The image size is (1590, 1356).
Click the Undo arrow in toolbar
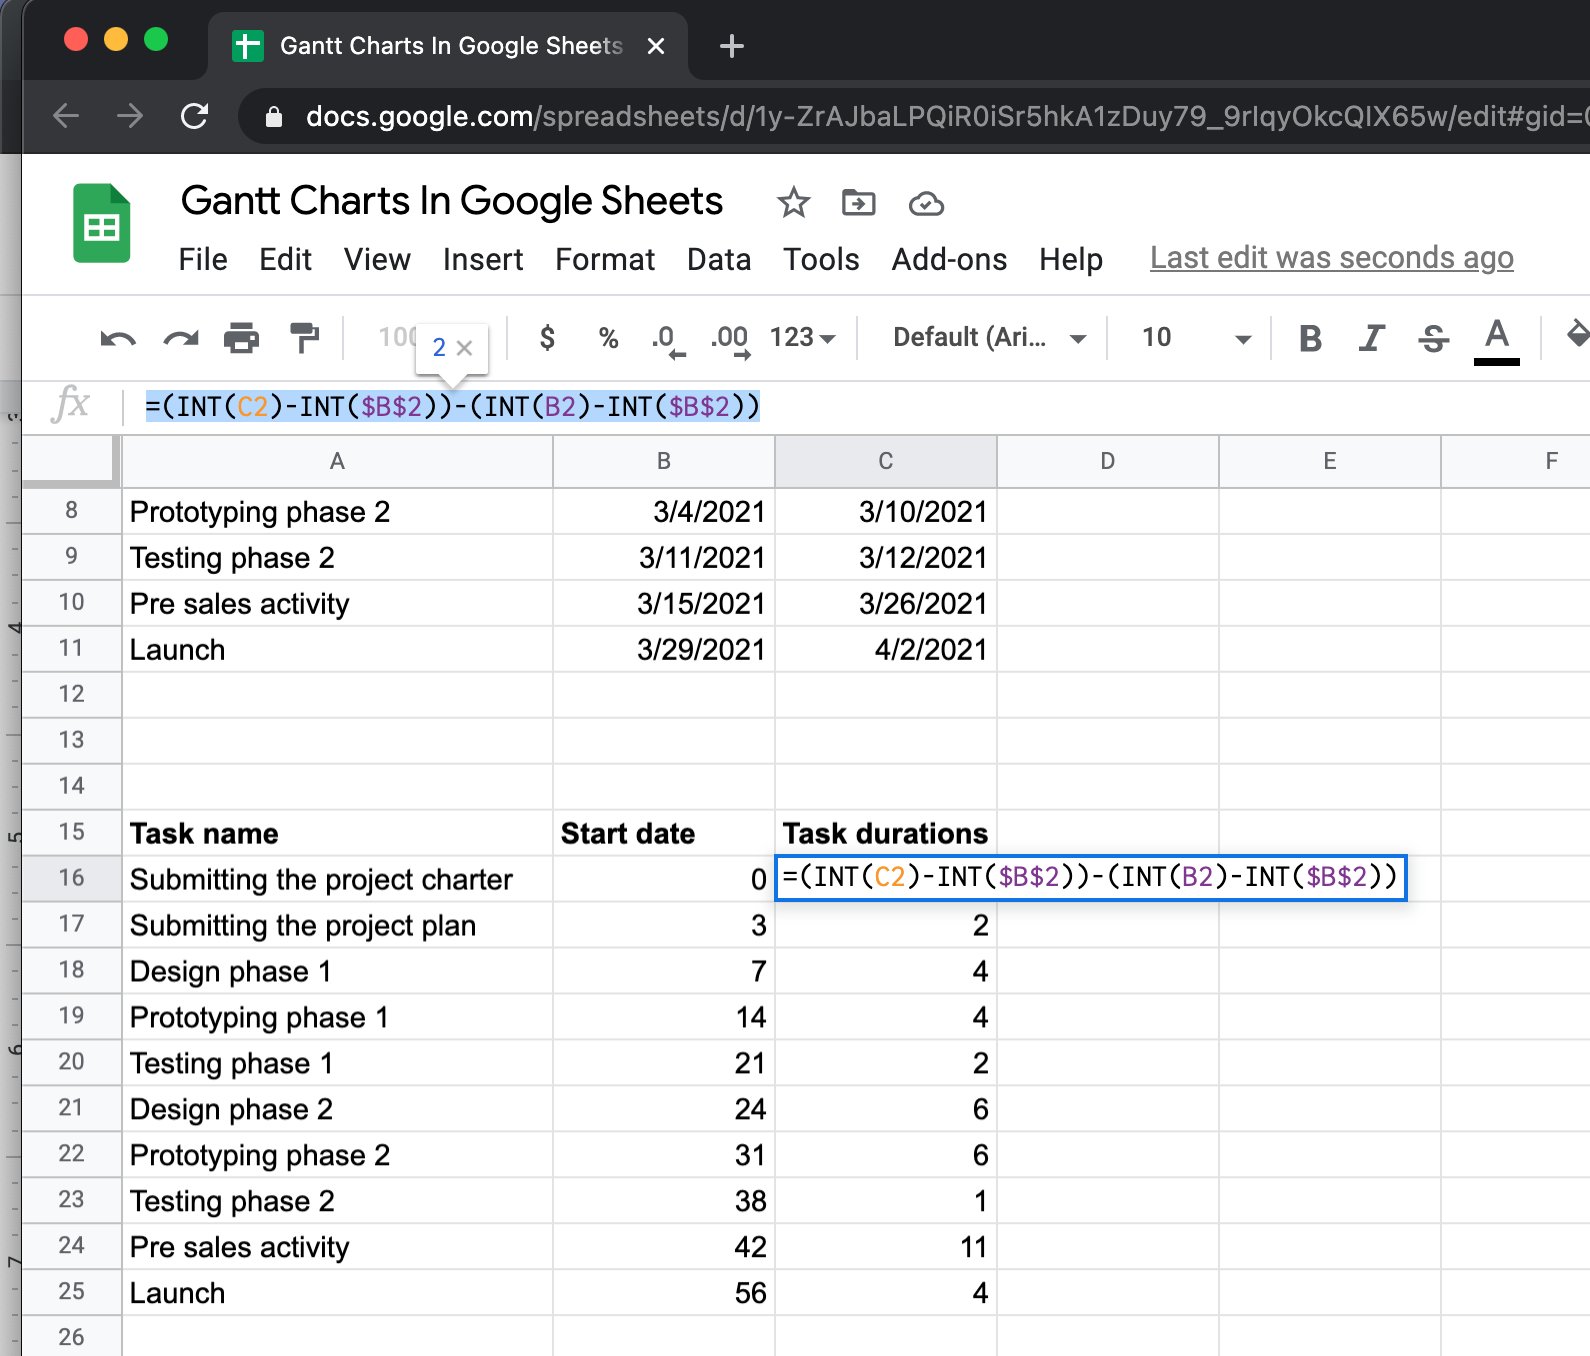(x=118, y=339)
